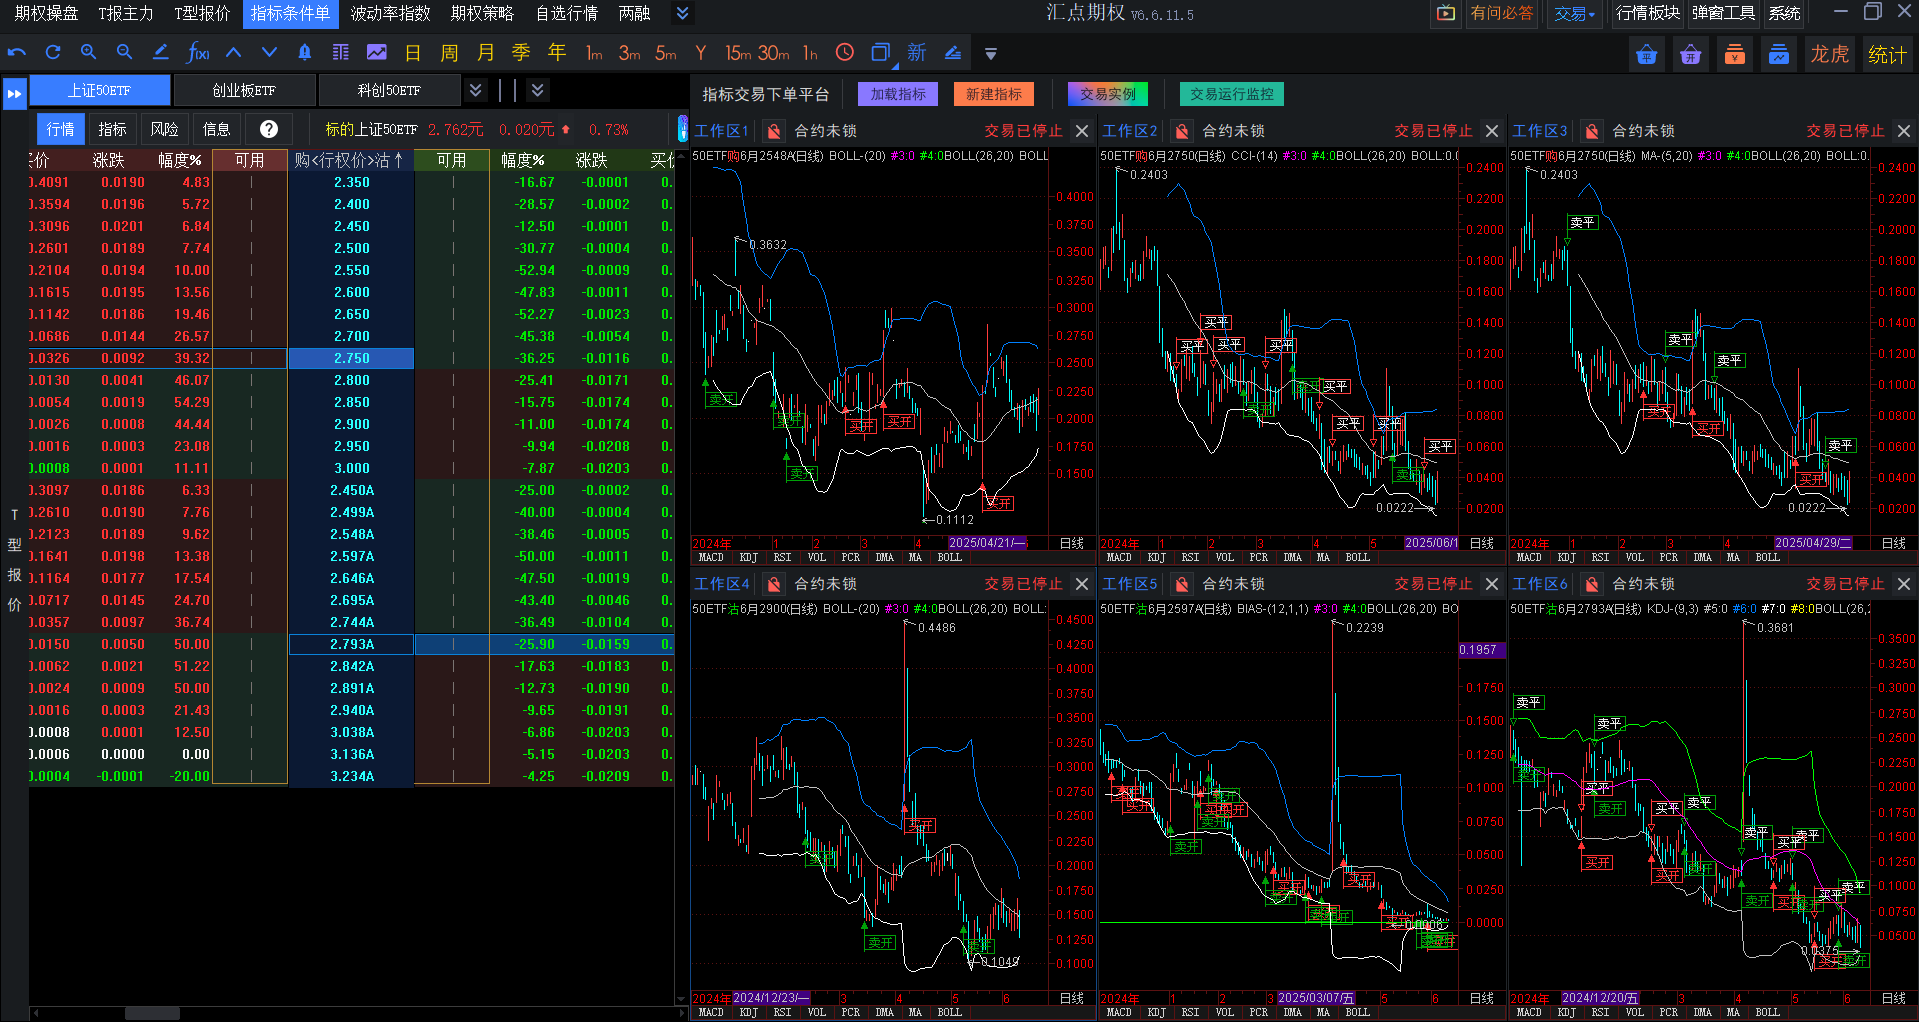Click the 交易实例 button

pyautogui.click(x=1108, y=94)
